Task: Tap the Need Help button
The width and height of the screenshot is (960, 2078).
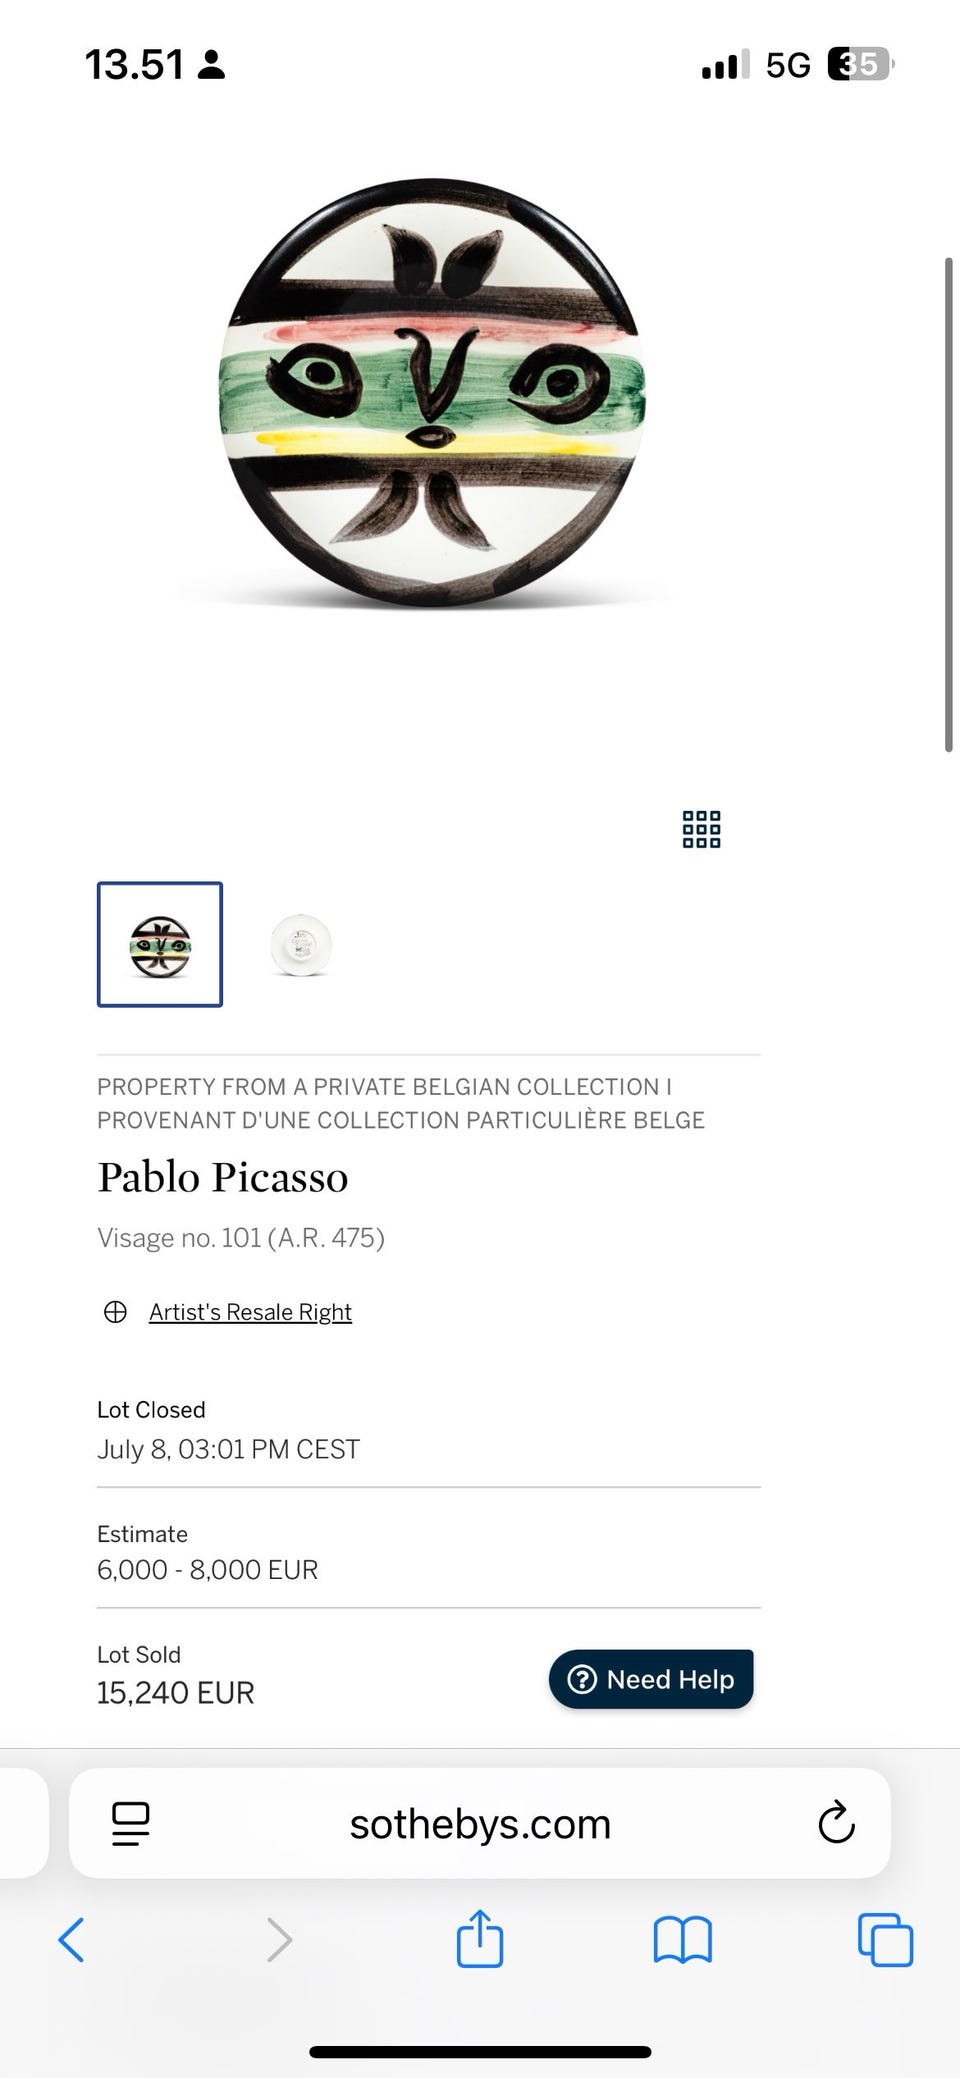Action: click(x=651, y=1679)
